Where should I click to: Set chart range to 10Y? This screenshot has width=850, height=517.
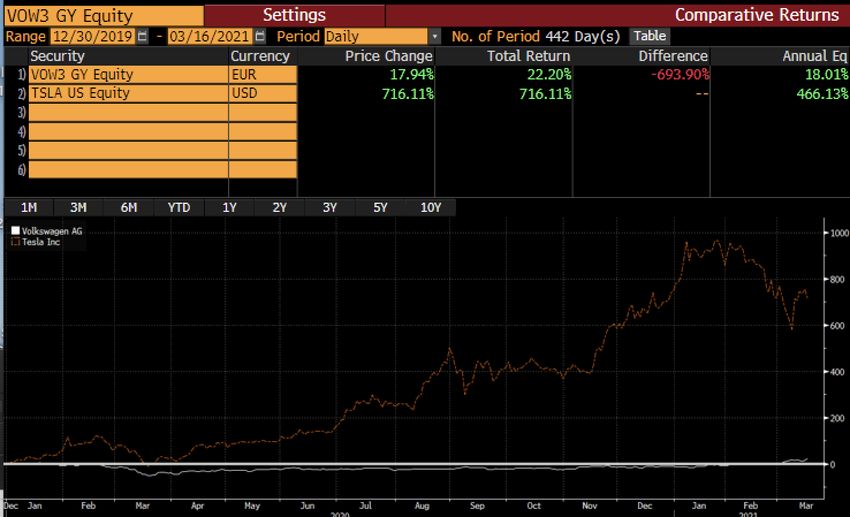(431, 208)
